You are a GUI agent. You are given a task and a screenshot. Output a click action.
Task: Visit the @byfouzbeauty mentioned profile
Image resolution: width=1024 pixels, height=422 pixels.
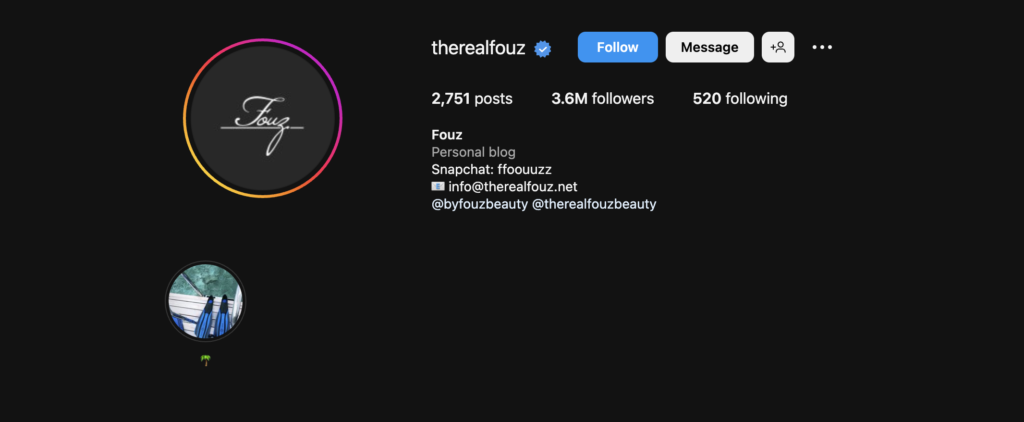[x=479, y=204]
